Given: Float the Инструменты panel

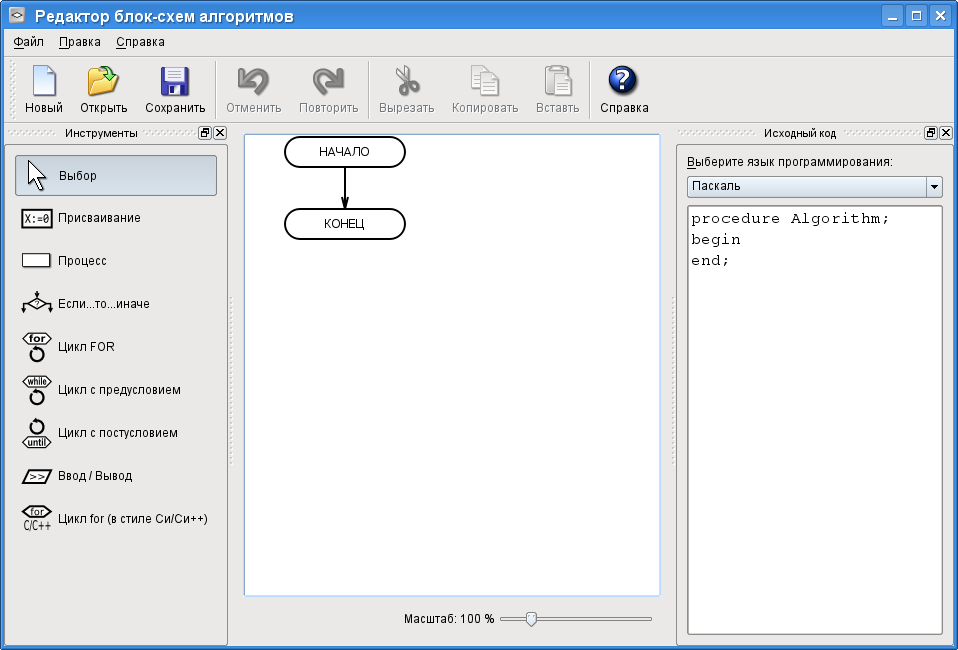Looking at the screenshot, I should pyautogui.click(x=205, y=133).
